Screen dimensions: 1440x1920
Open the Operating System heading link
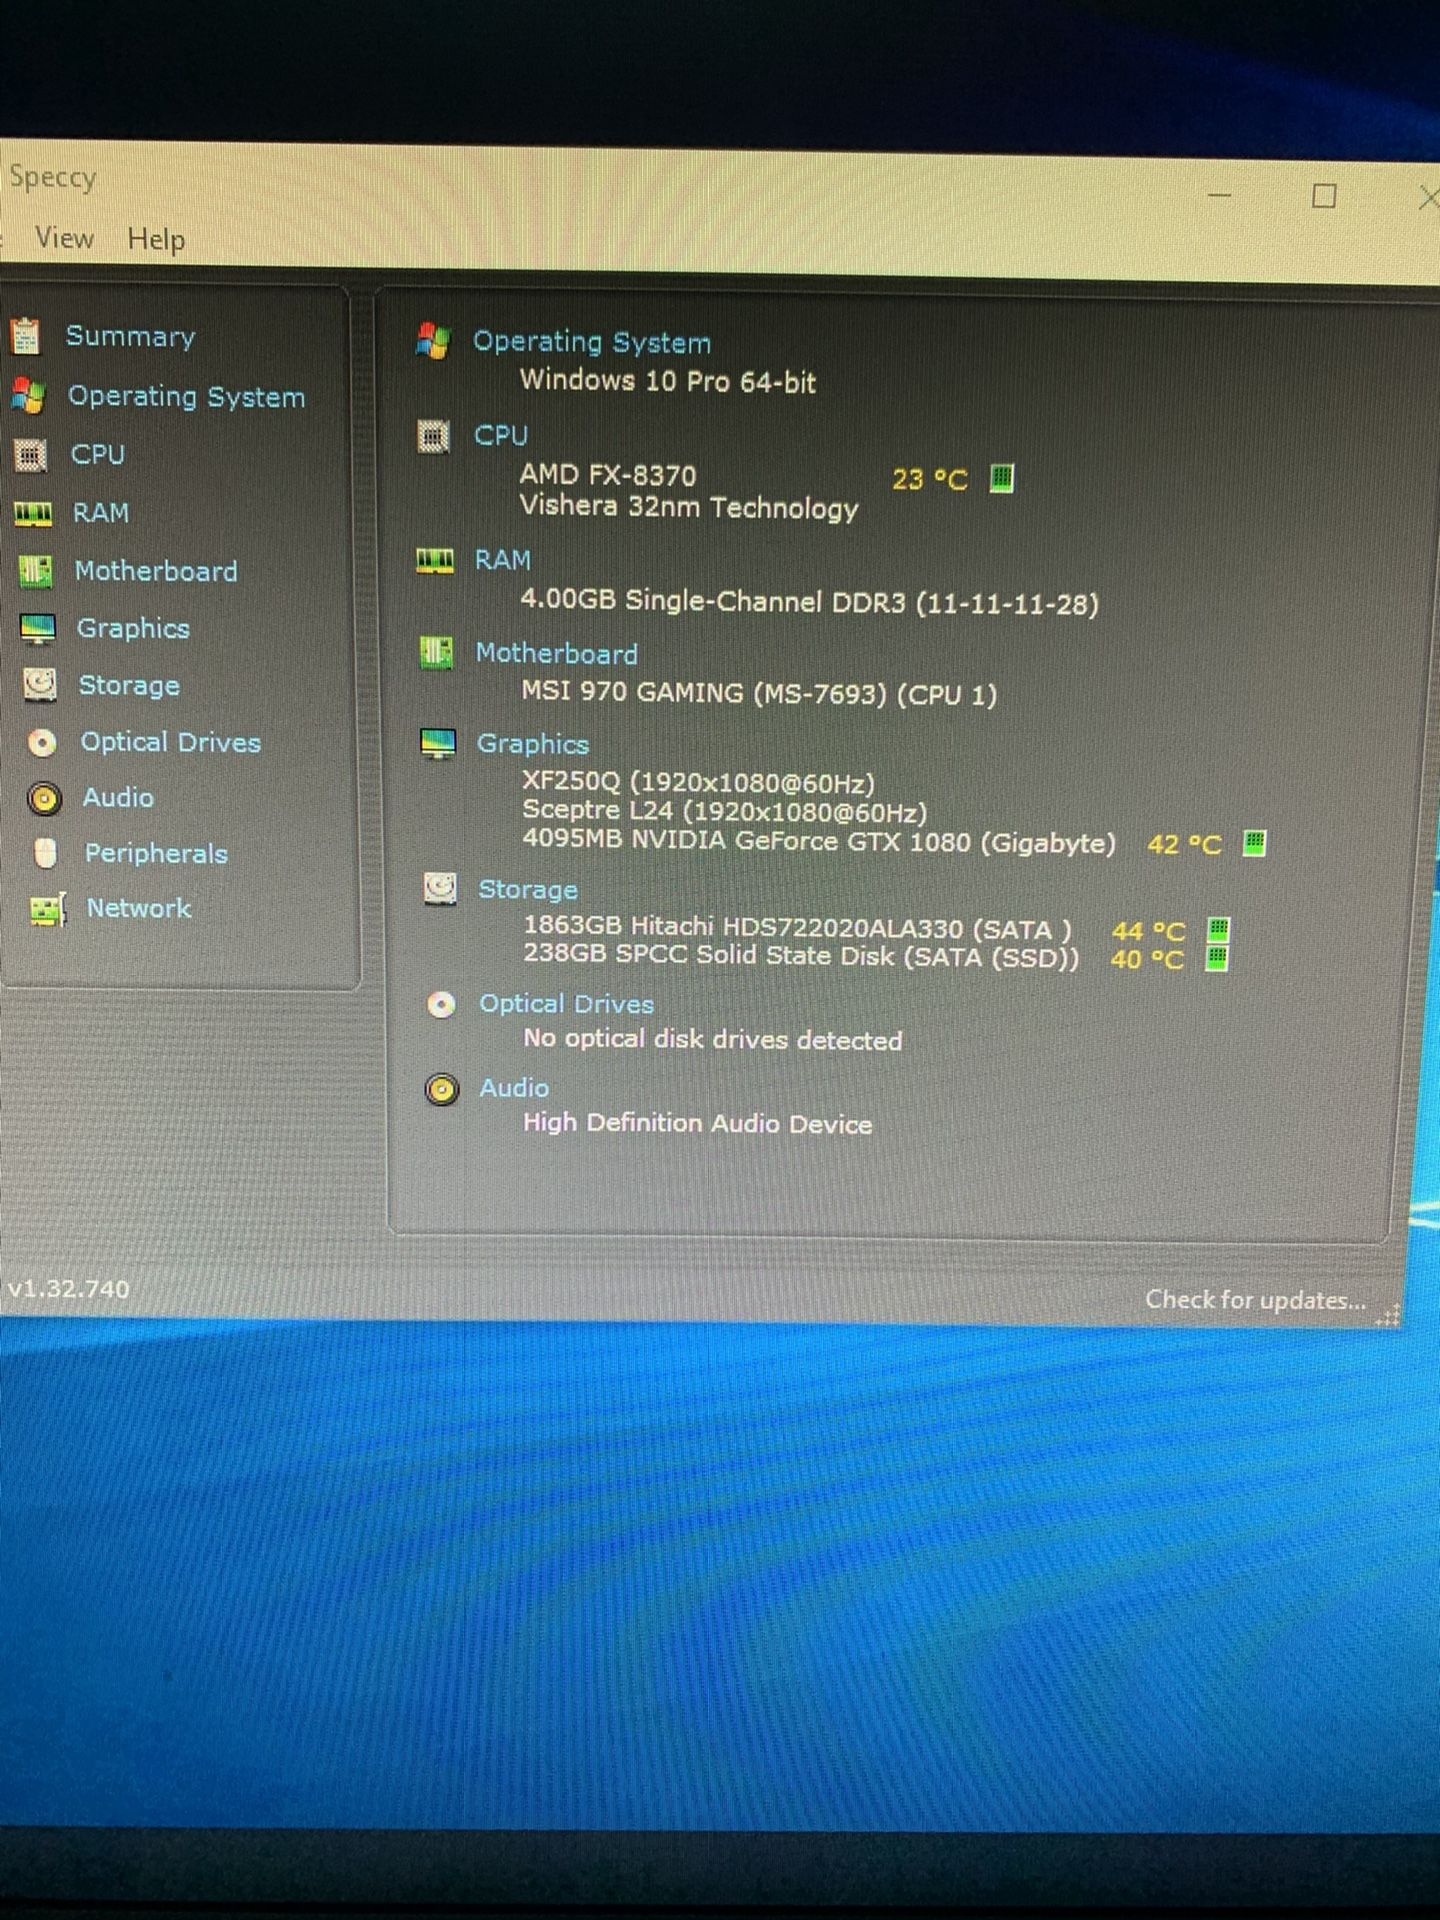[x=591, y=342]
